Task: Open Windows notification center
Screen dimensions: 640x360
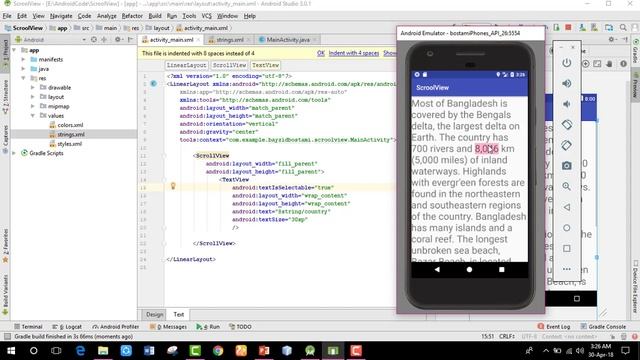Action: pos(625,351)
